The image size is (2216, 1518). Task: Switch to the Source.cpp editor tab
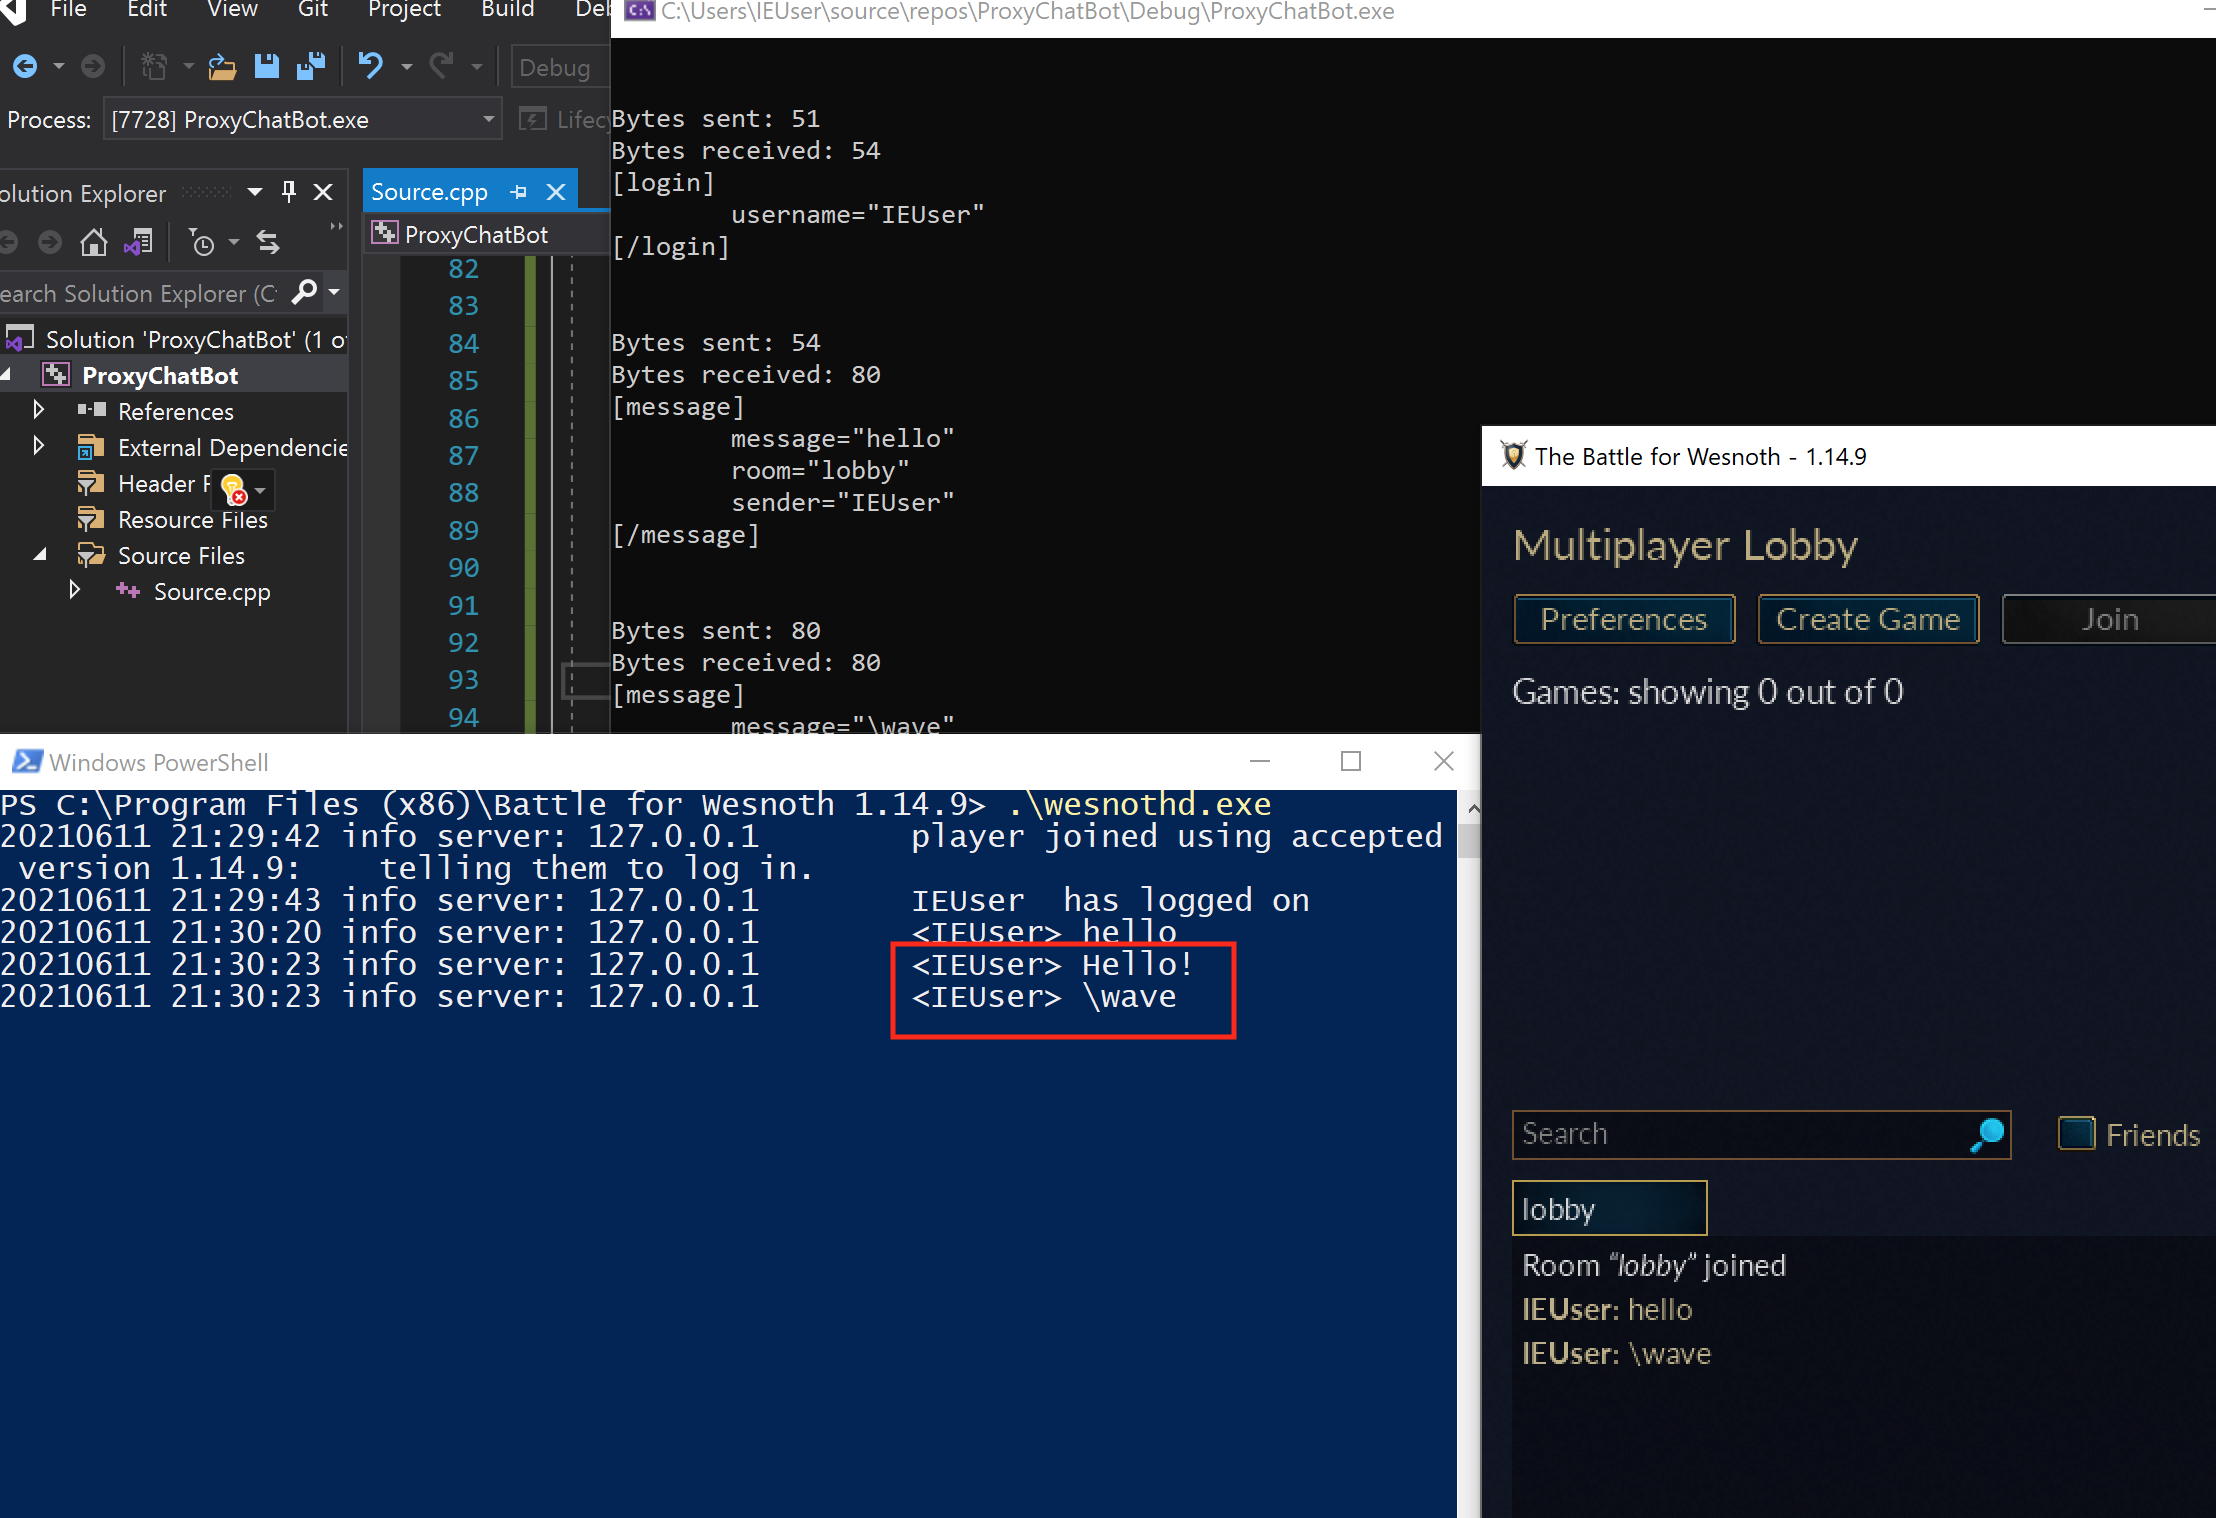click(x=430, y=192)
